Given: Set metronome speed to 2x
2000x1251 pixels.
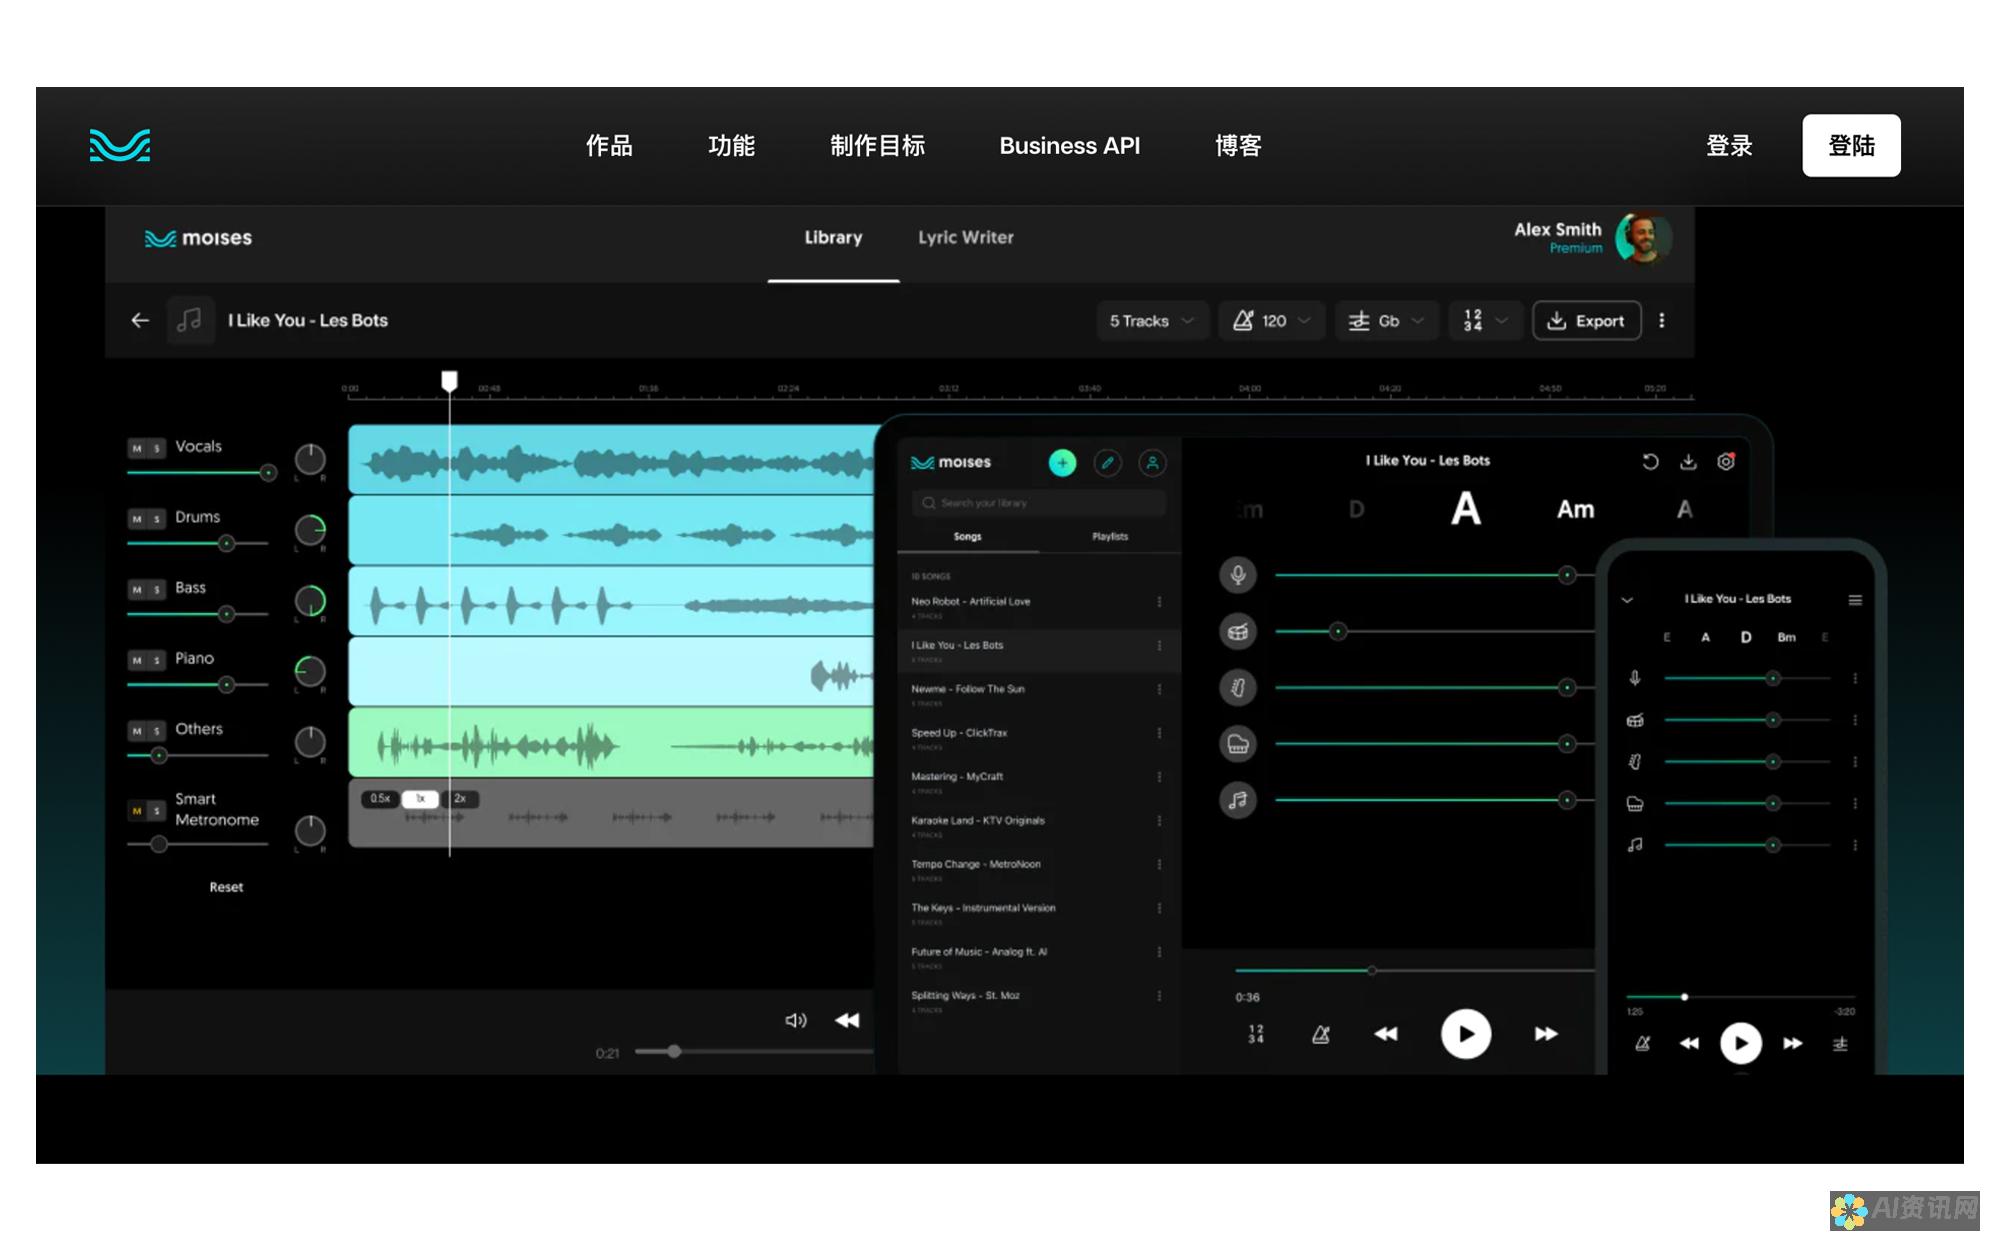Looking at the screenshot, I should (x=460, y=799).
